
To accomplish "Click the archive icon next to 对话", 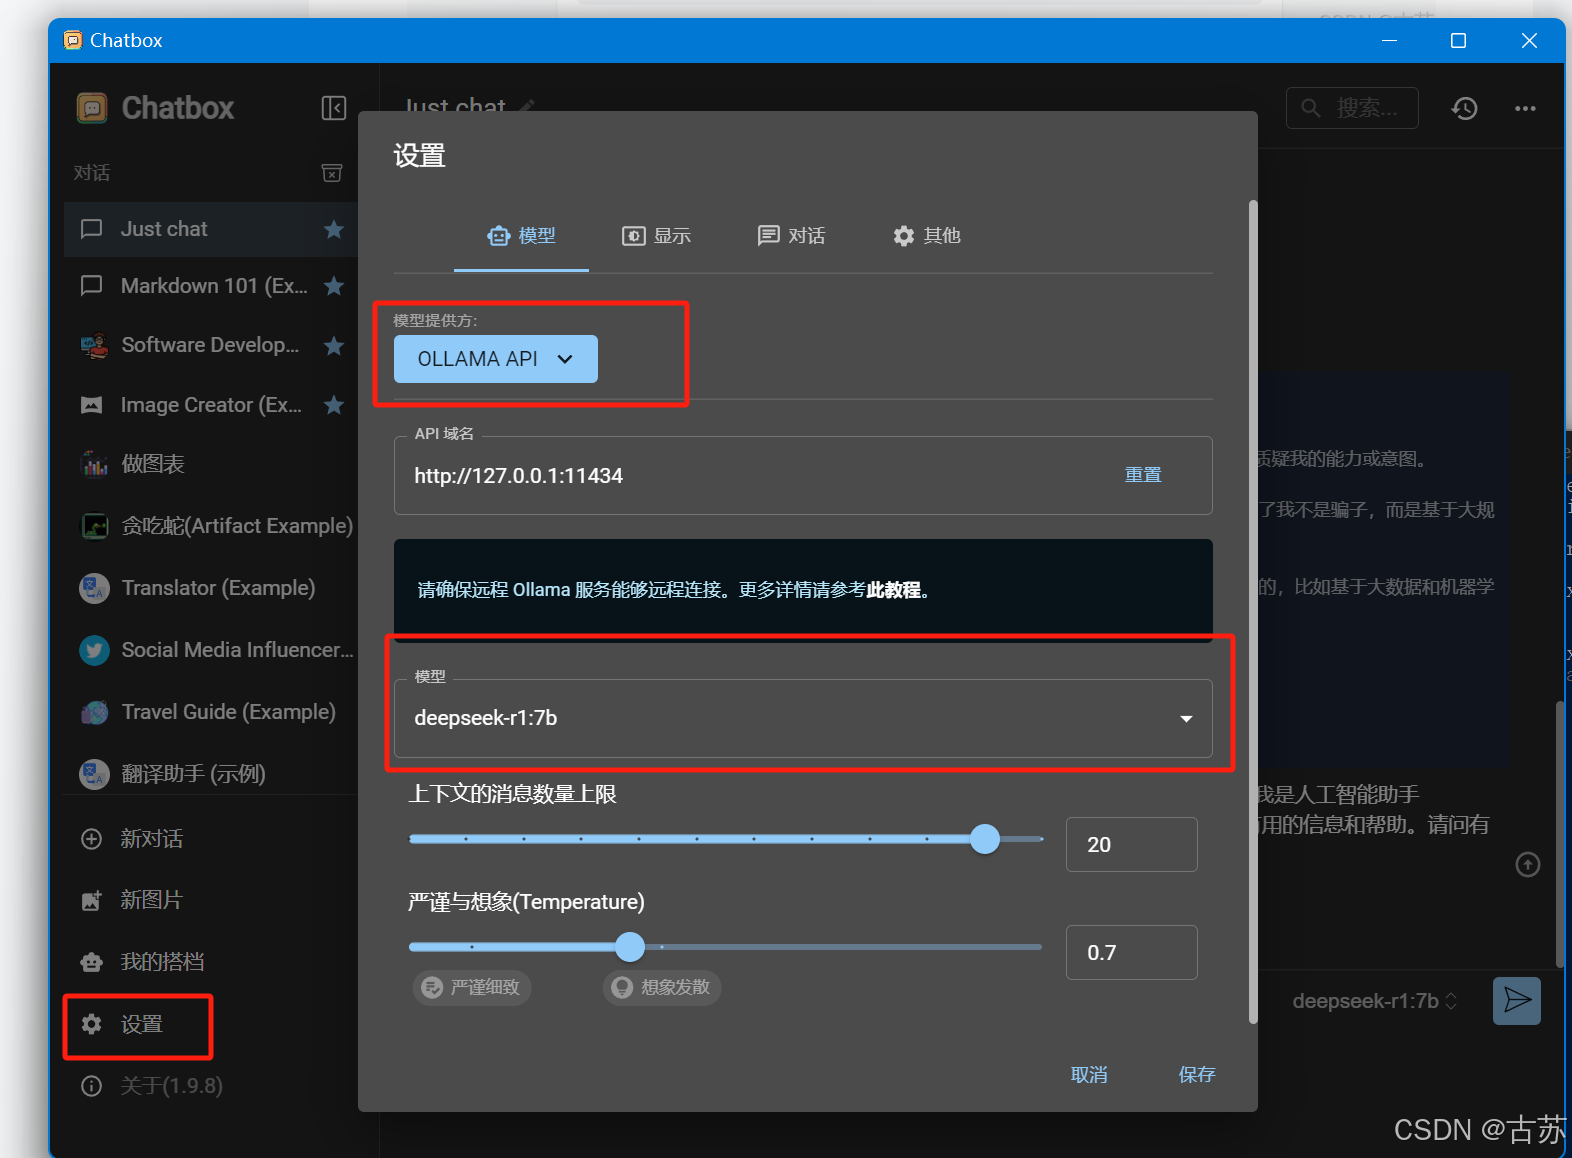I will tap(332, 173).
